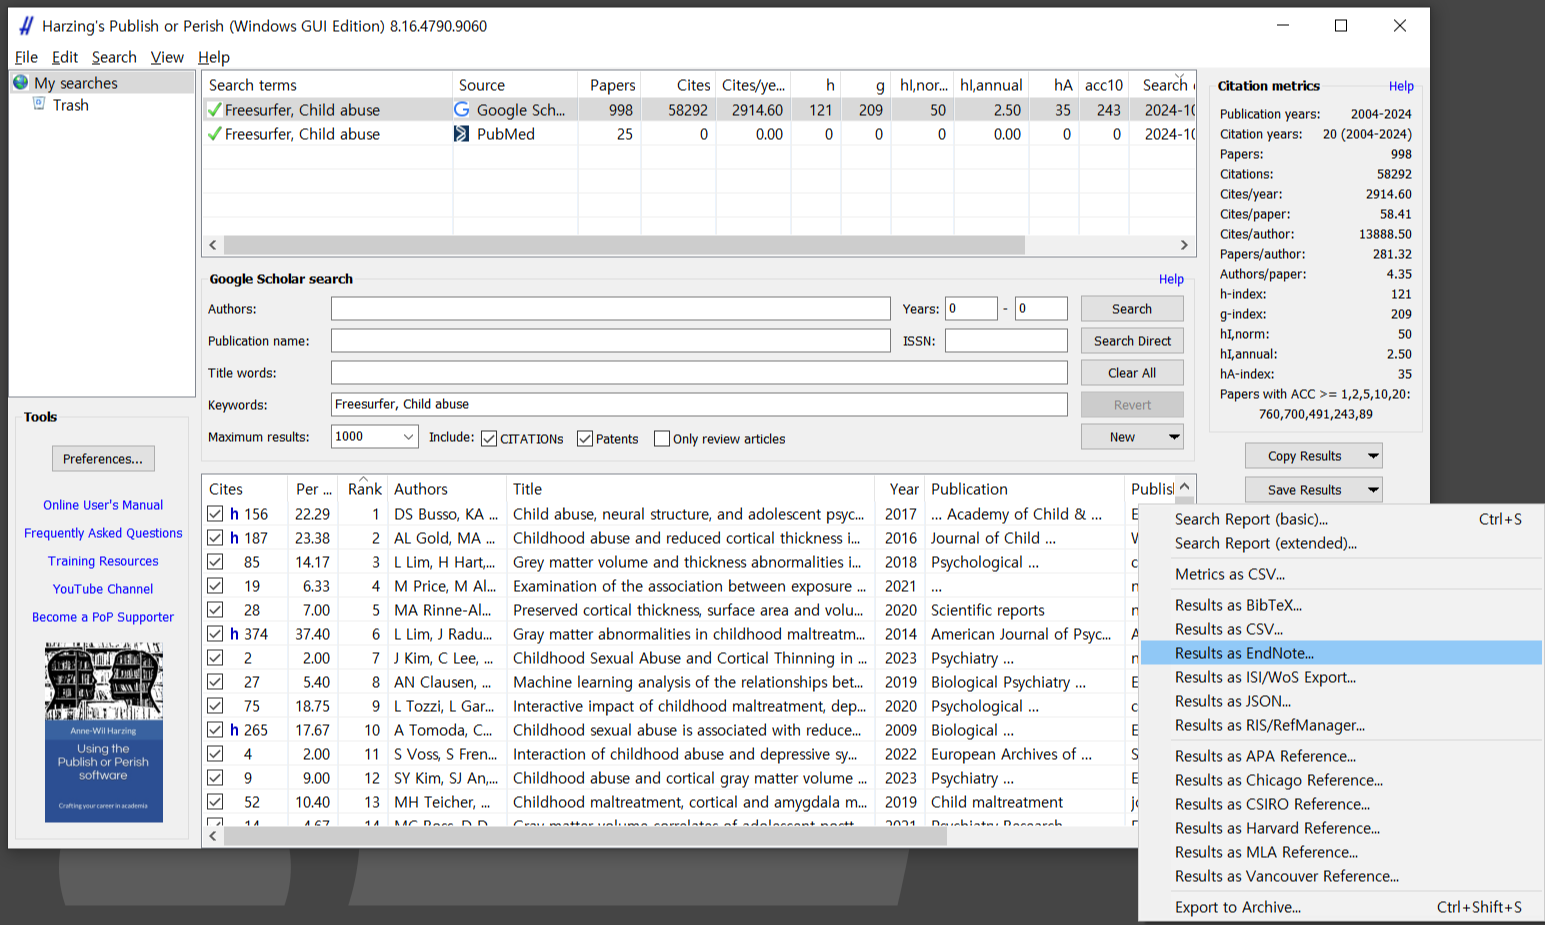1545x925 pixels.
Task: Choose Results as EndNote menu item
Action: (x=1341, y=653)
